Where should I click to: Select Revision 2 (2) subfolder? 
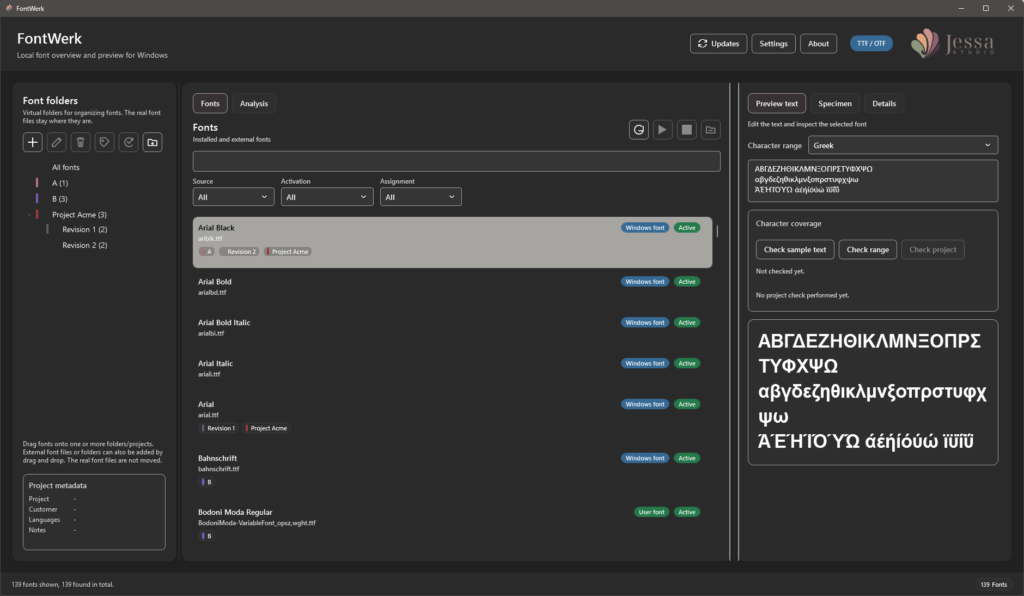point(84,245)
